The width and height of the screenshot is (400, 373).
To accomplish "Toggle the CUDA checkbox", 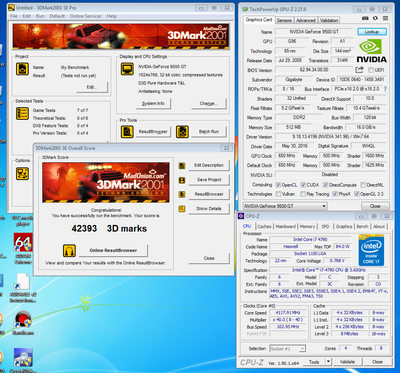I will coord(303,185).
